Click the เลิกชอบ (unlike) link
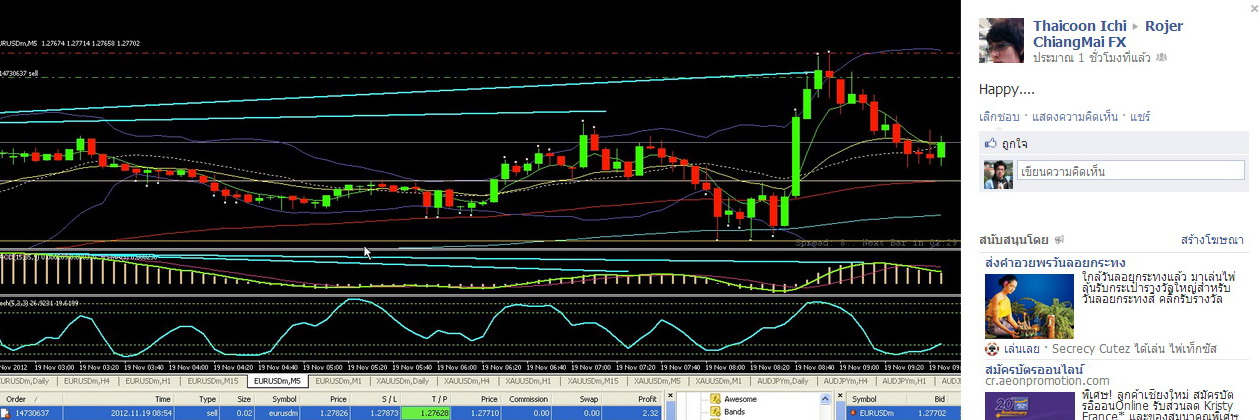 click(x=999, y=116)
